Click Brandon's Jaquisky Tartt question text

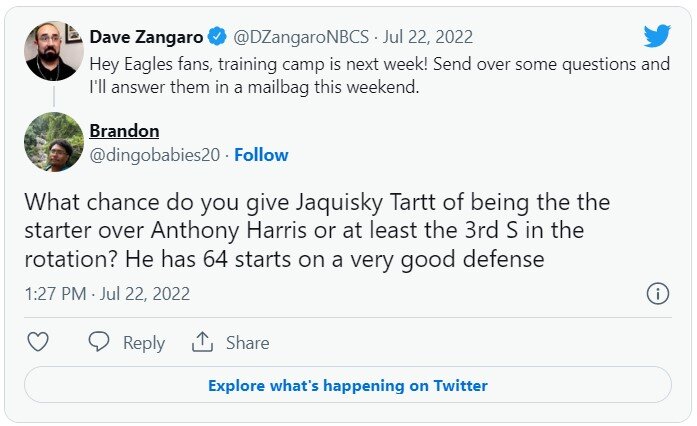click(330, 231)
